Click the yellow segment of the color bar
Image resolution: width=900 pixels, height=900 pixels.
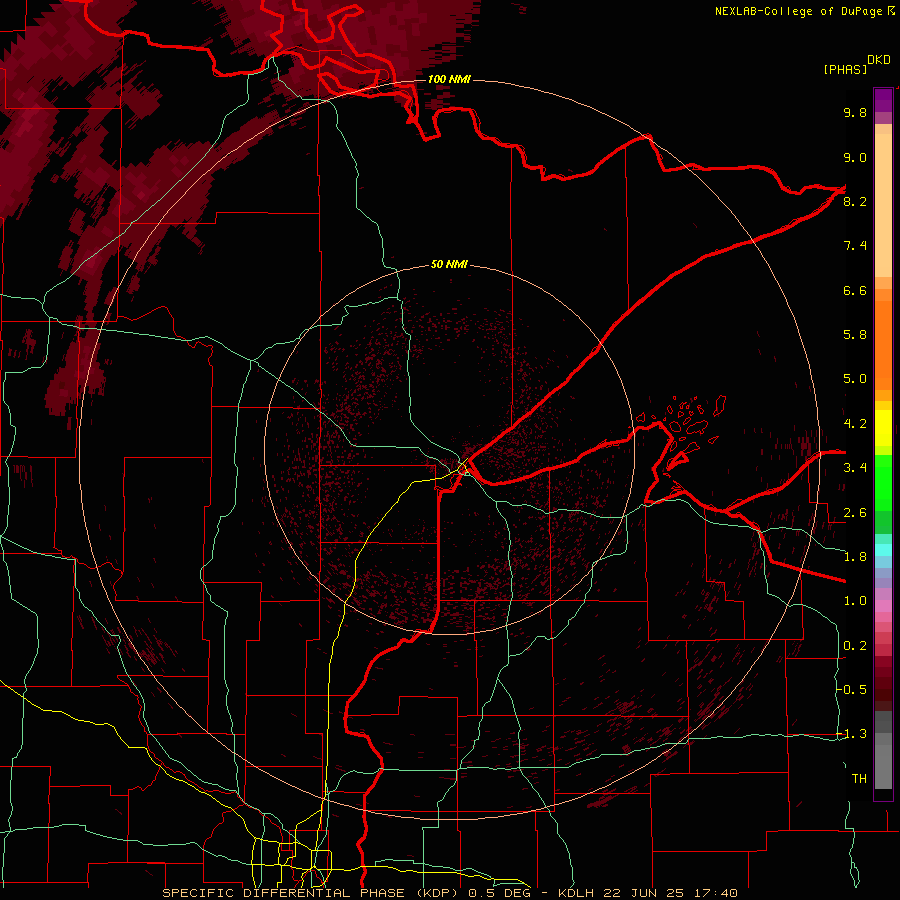[x=883, y=428]
